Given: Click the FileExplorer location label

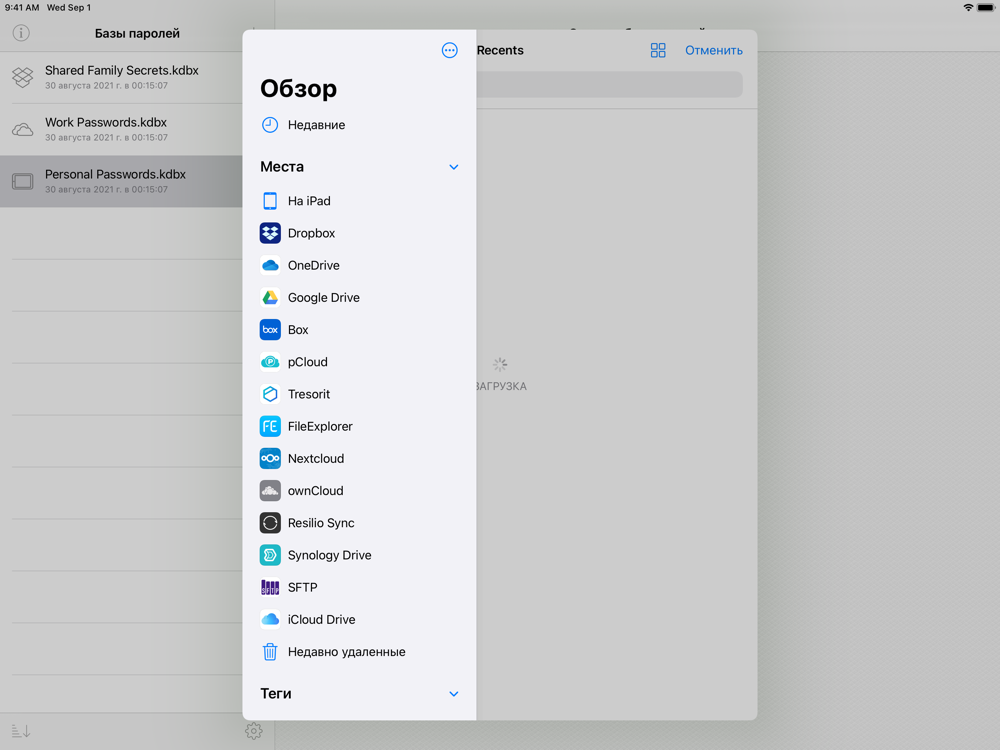Looking at the screenshot, I should point(320,427).
